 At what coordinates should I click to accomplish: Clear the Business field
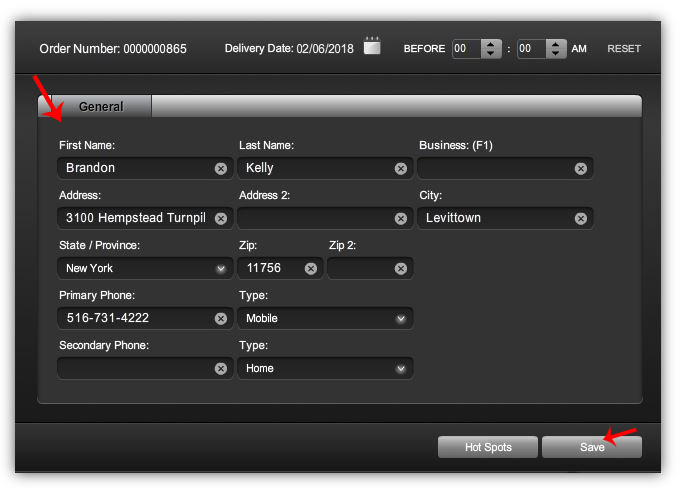[580, 168]
